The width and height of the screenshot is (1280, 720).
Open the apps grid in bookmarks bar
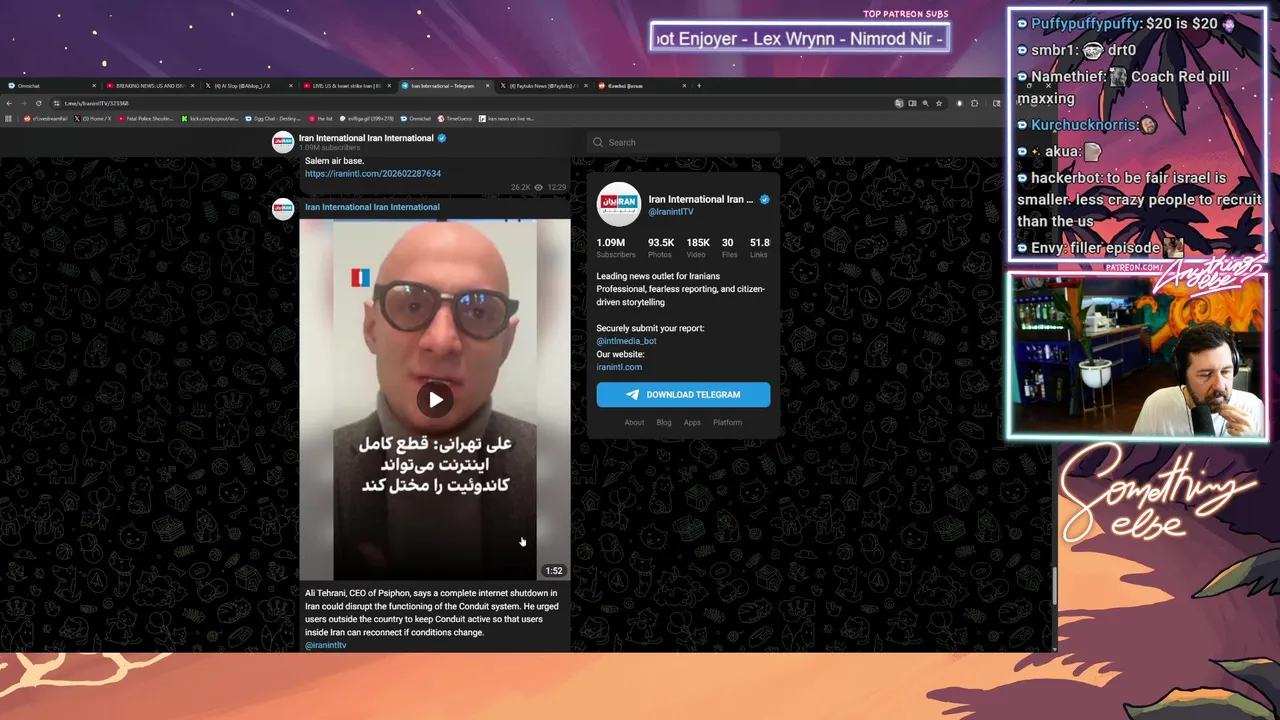pyautogui.click(x=8, y=118)
